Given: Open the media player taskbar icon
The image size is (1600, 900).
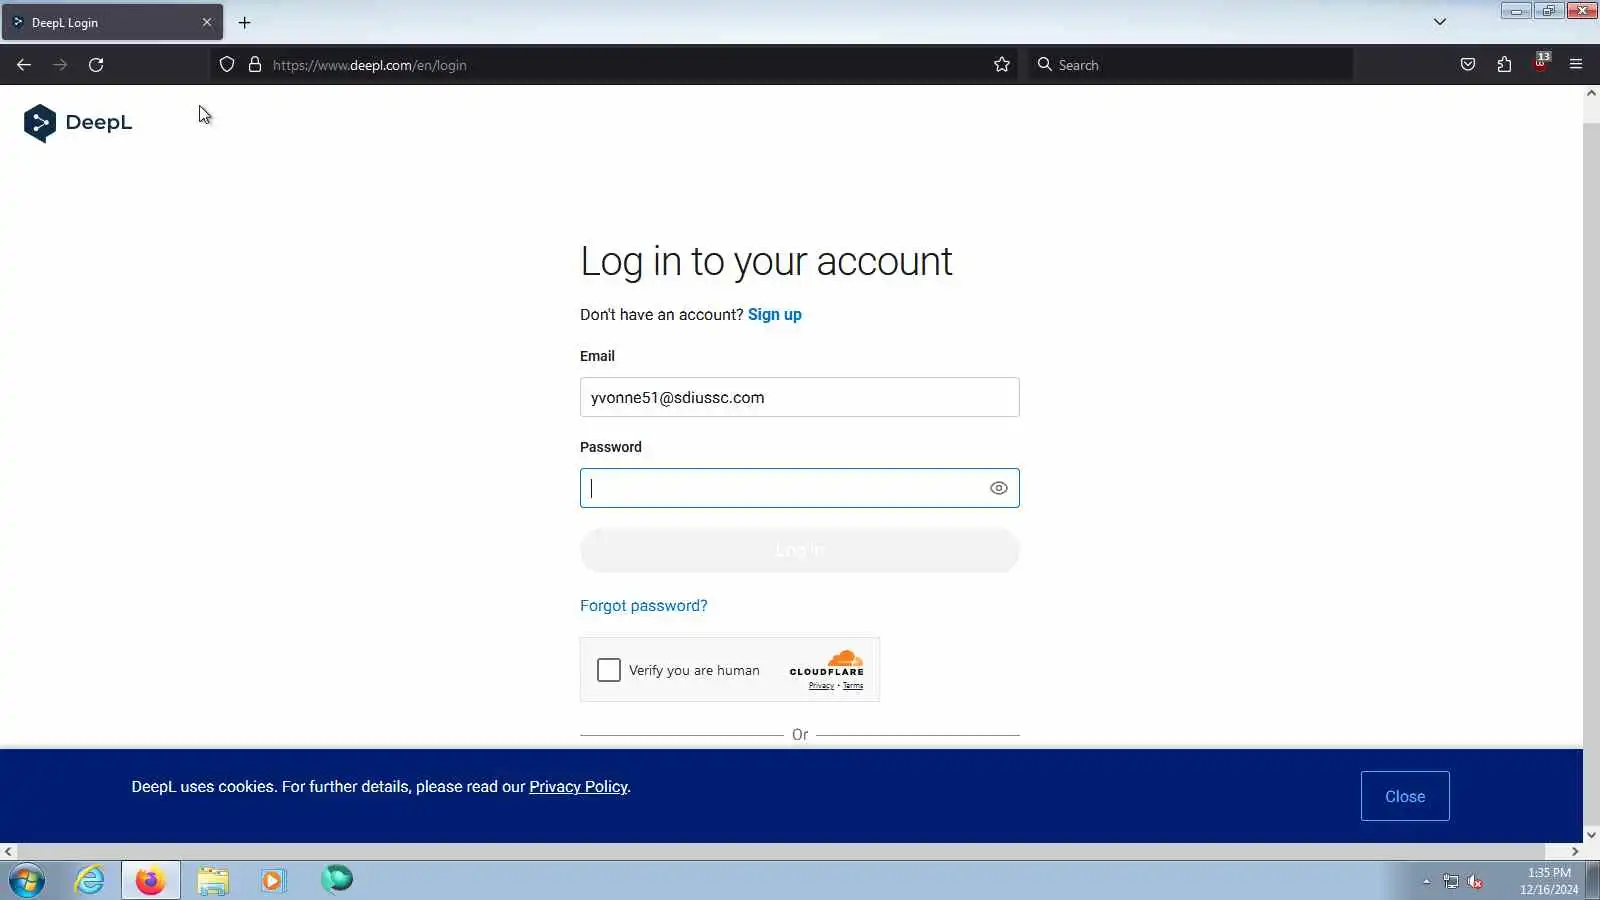Looking at the screenshot, I should tap(273, 880).
